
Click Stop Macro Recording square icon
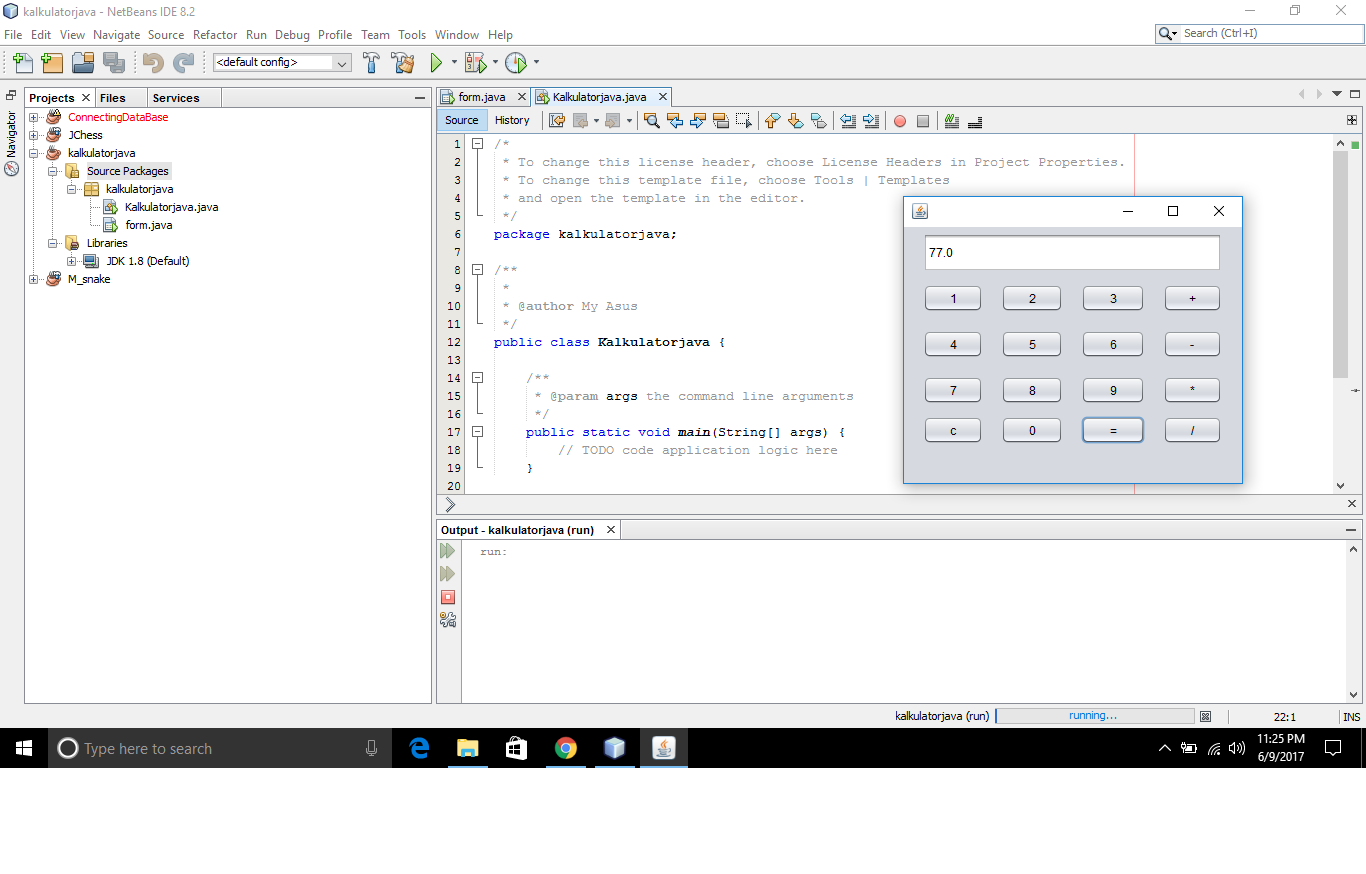tap(923, 121)
